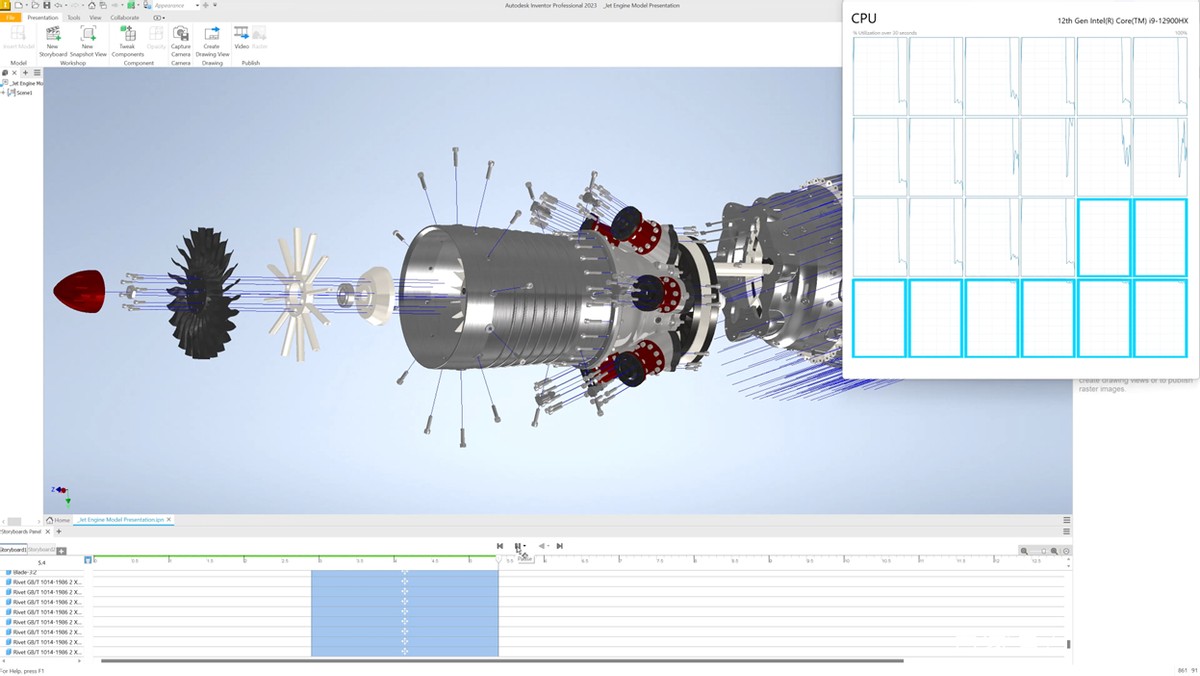Click the Create Drawing View tool
This screenshot has width=1200, height=676.
click(x=212, y=40)
